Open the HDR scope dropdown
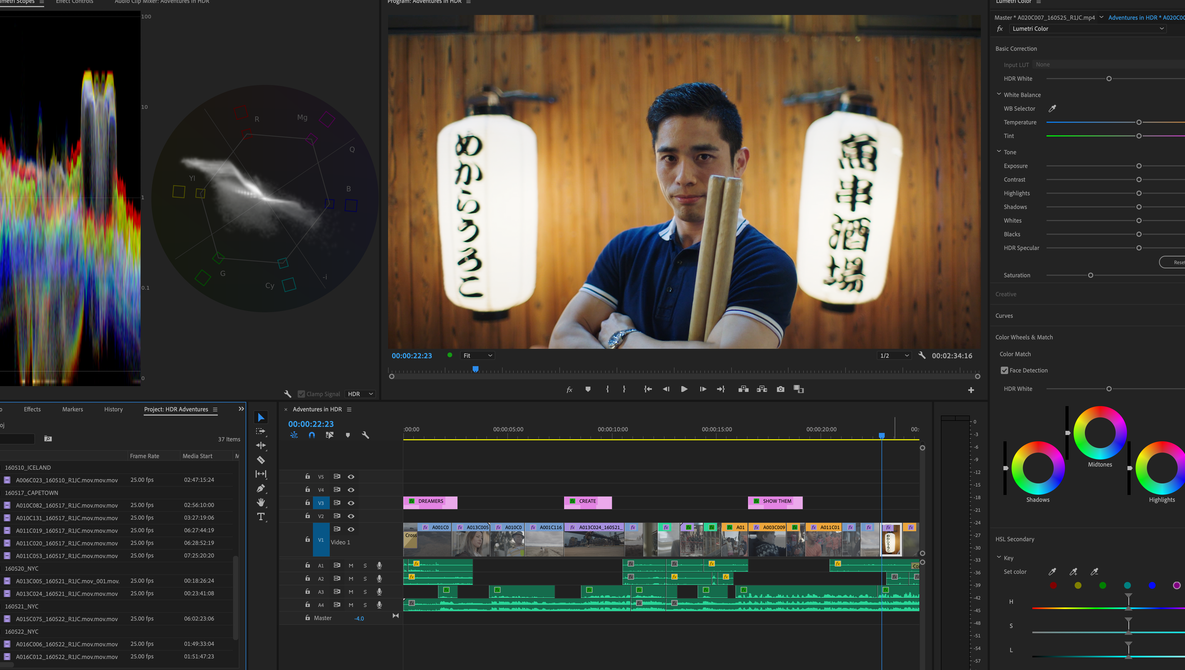1185x670 pixels. [360, 394]
